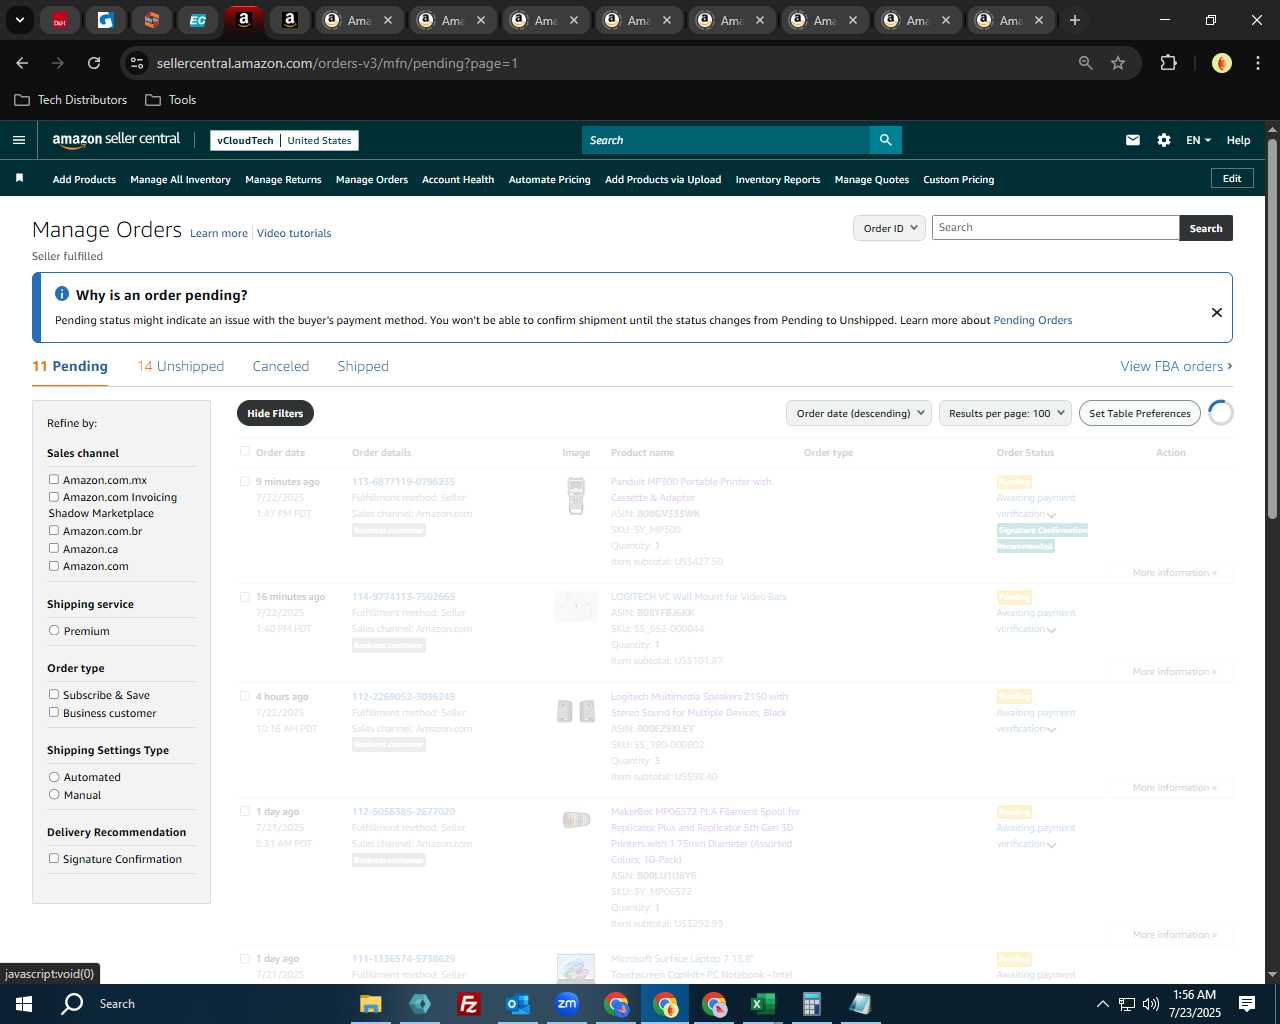Open the Order ID search type dropdown
The image size is (1280, 1024).
pos(889,228)
